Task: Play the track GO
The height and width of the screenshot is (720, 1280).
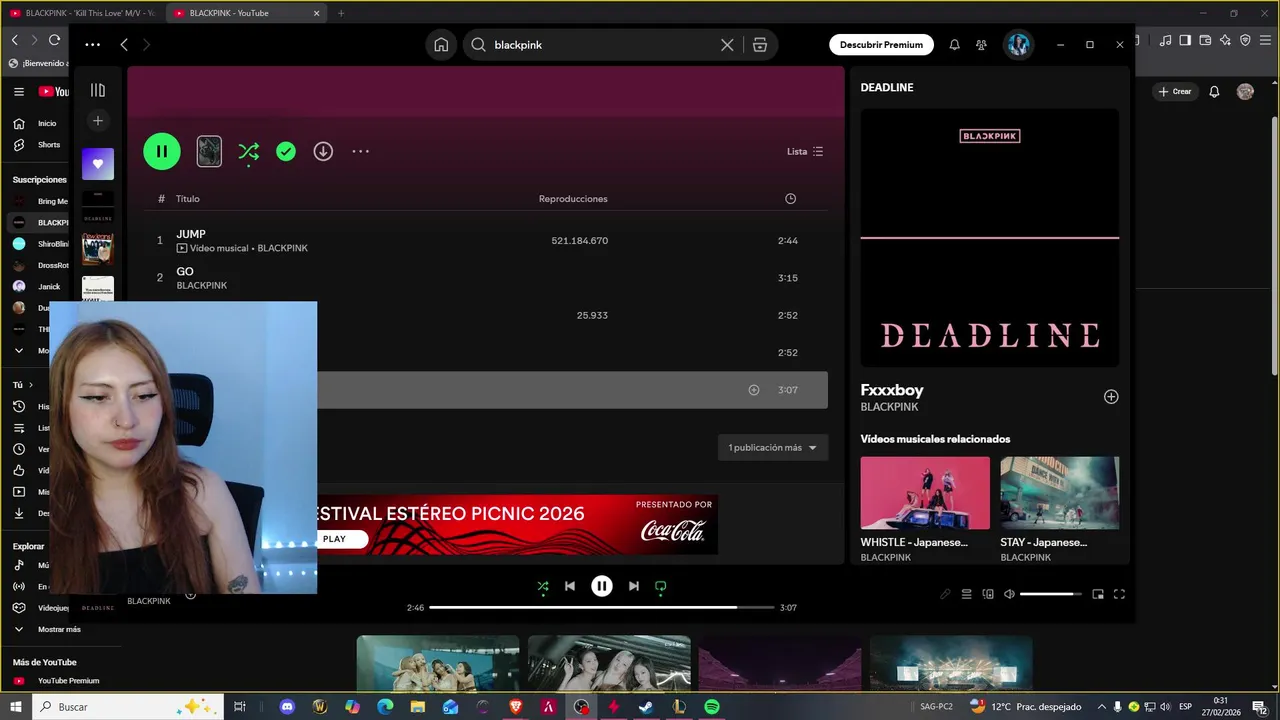Action: (x=185, y=271)
